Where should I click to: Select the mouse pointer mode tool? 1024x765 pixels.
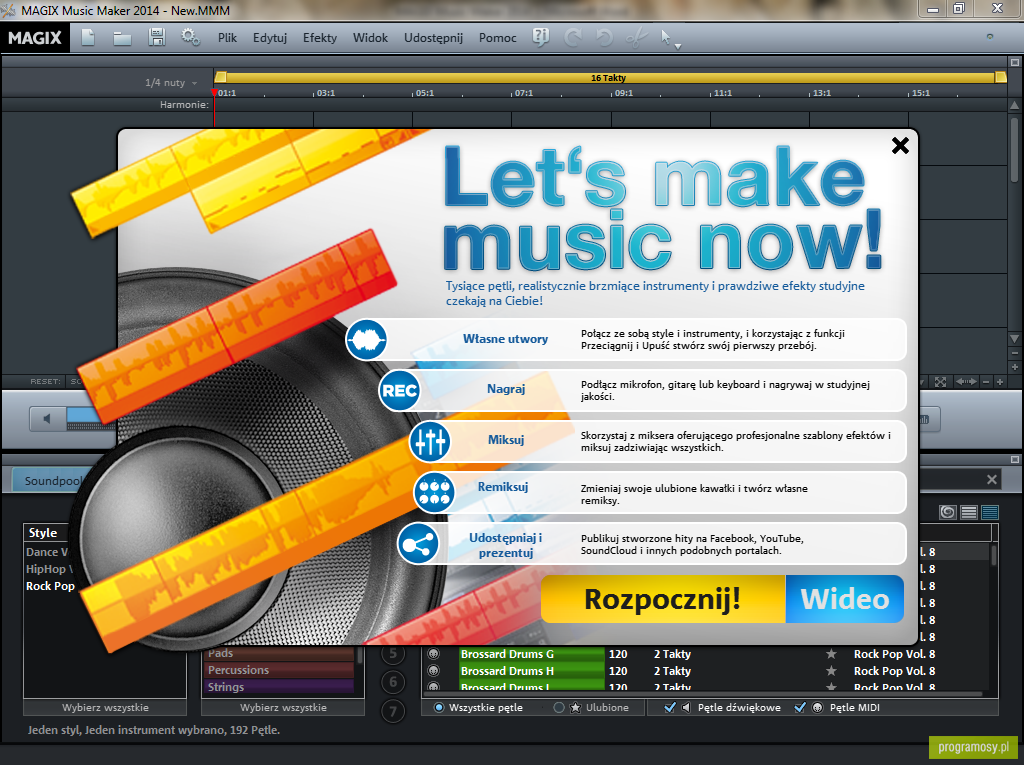coord(665,37)
